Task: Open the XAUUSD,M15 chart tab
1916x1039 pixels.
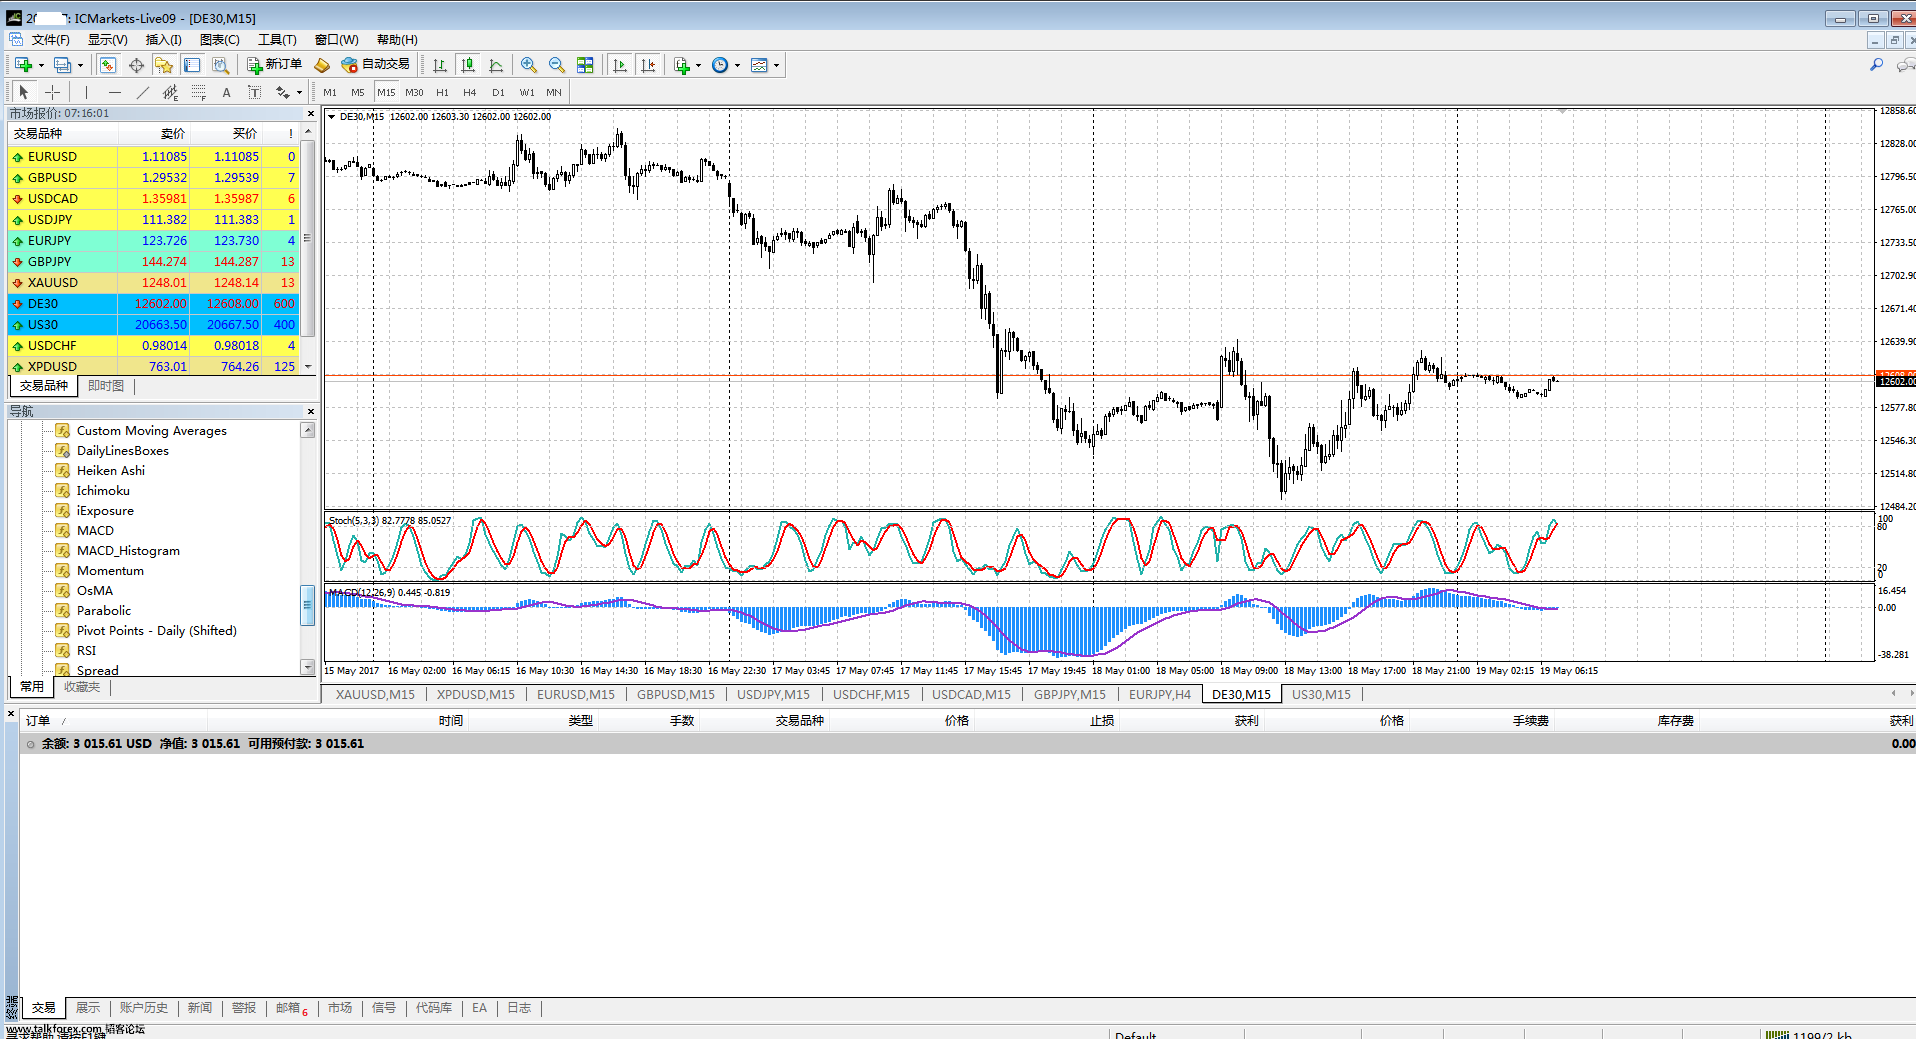Action: 375,694
